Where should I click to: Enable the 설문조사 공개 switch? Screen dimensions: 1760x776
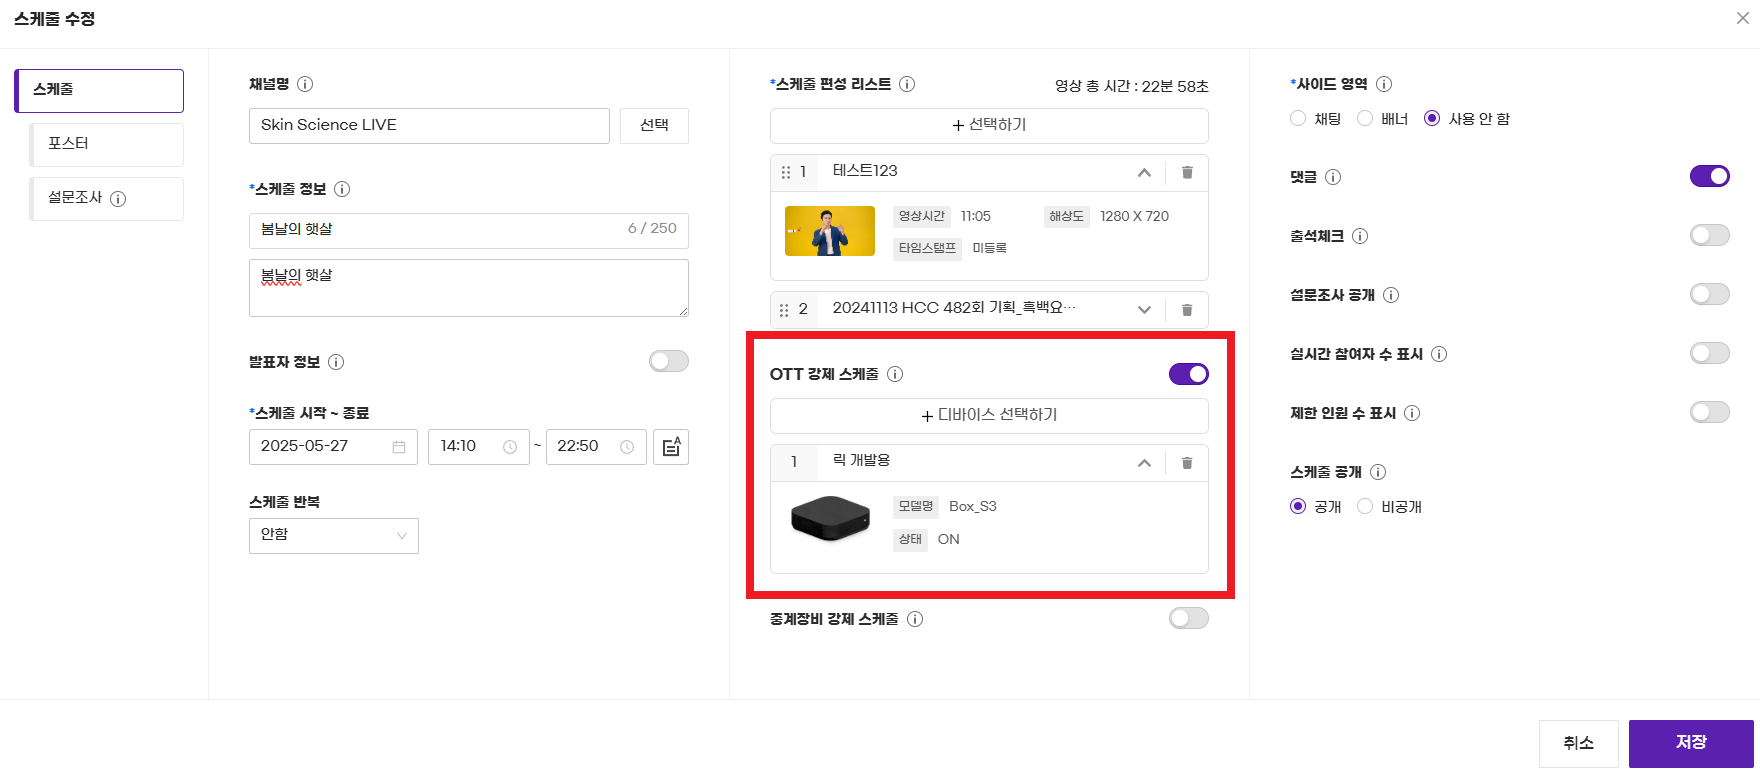coord(1710,294)
